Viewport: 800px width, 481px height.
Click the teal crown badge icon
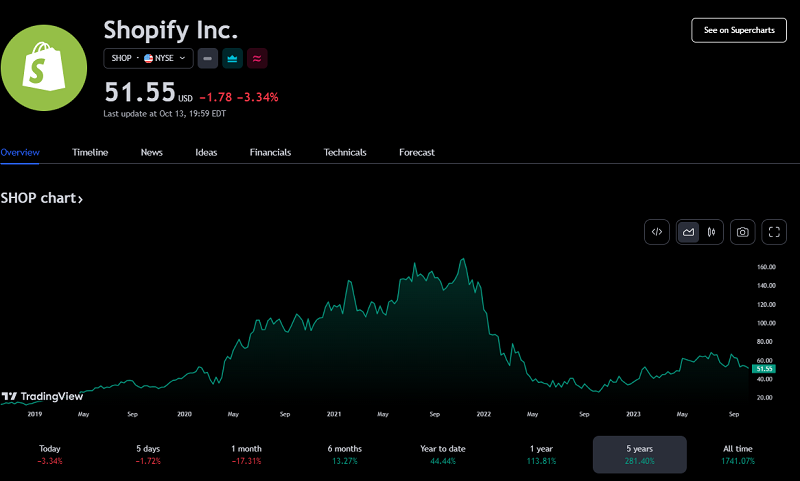point(231,59)
